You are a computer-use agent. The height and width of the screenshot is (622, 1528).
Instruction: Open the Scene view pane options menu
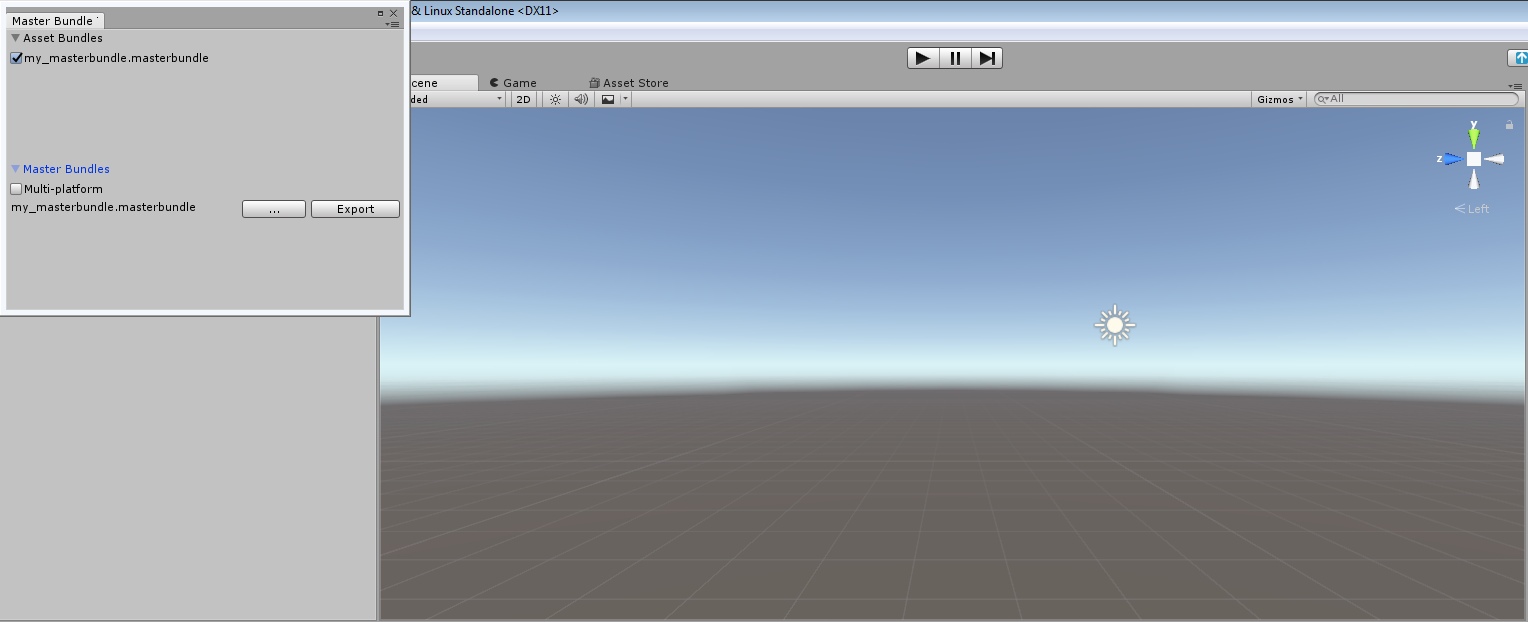coord(1515,86)
